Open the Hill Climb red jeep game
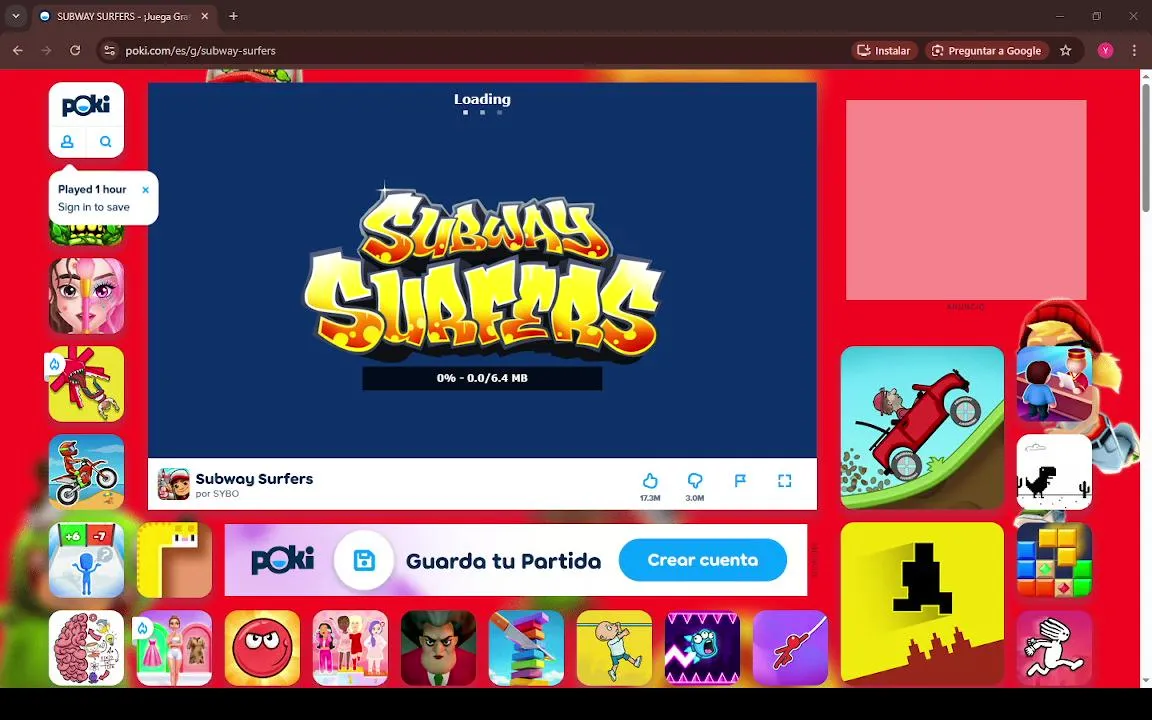The height and width of the screenshot is (720, 1152). [x=922, y=428]
